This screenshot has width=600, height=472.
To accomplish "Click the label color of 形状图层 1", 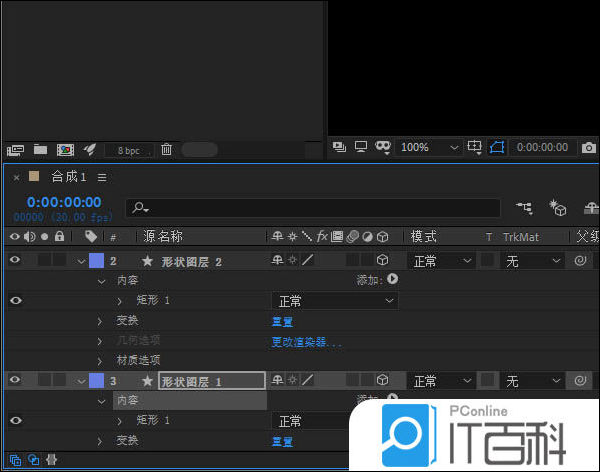I will click(x=96, y=381).
